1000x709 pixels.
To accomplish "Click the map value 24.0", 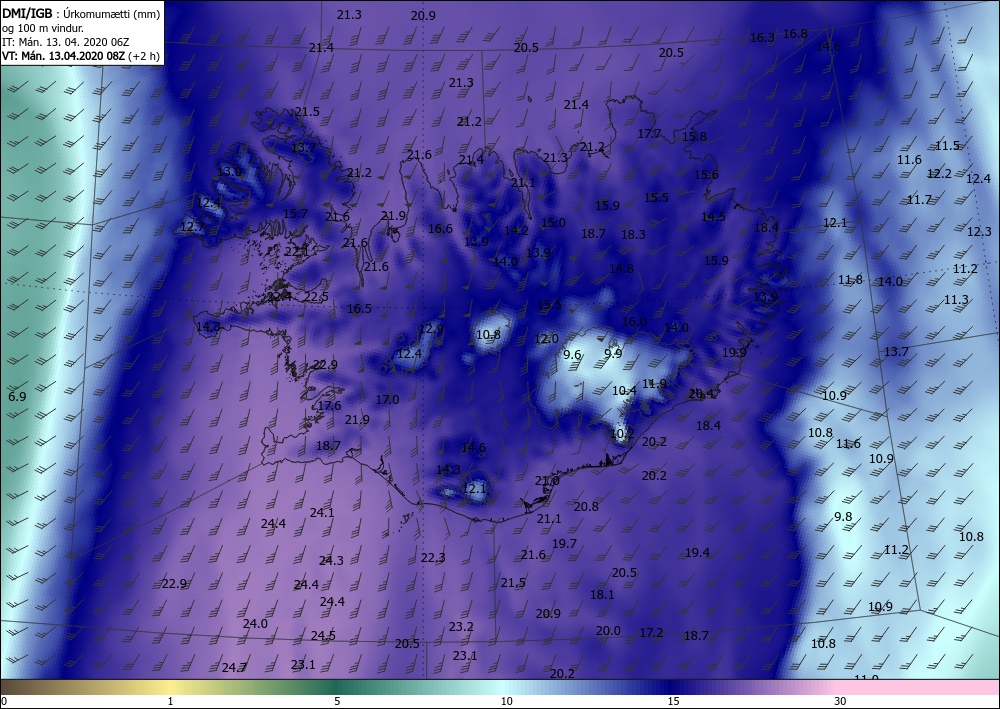I will (x=255, y=624).
